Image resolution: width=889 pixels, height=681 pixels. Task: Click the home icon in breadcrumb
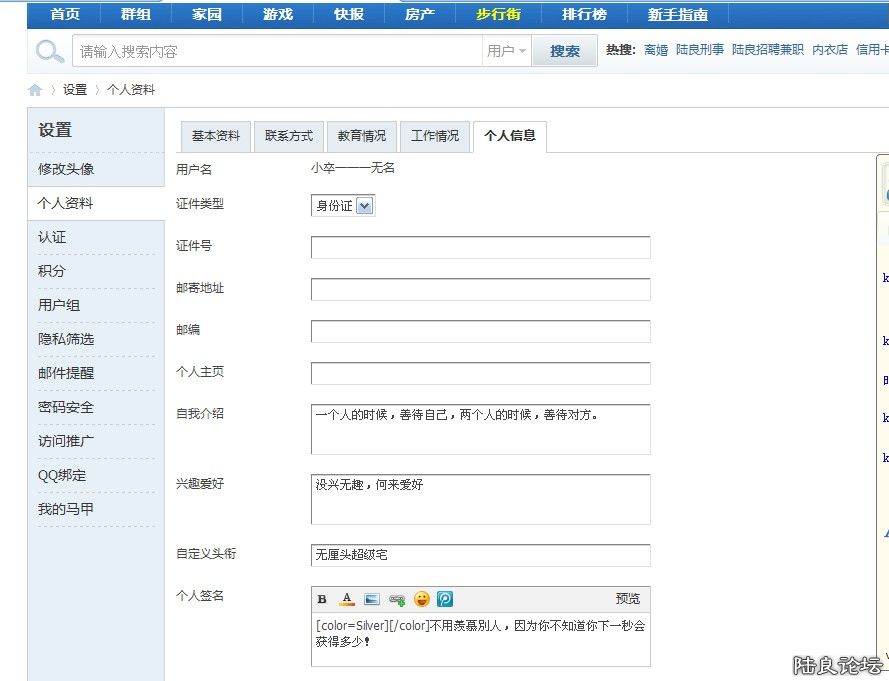[x=35, y=90]
